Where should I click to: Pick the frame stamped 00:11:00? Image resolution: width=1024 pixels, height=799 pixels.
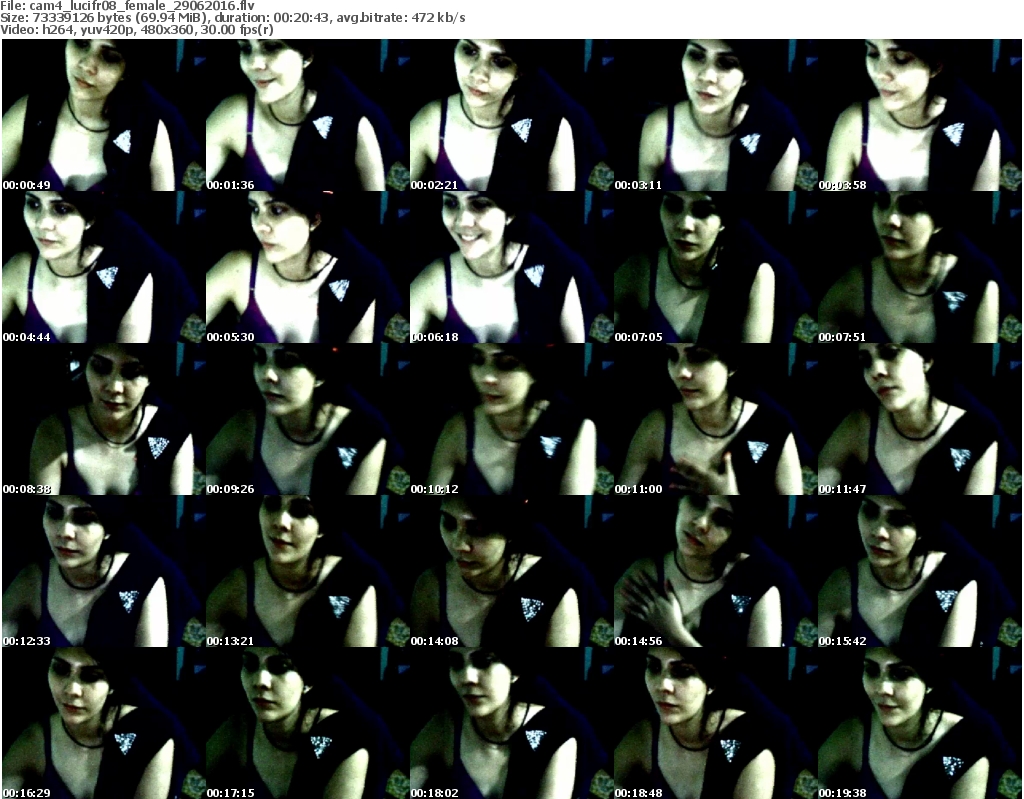pos(715,419)
